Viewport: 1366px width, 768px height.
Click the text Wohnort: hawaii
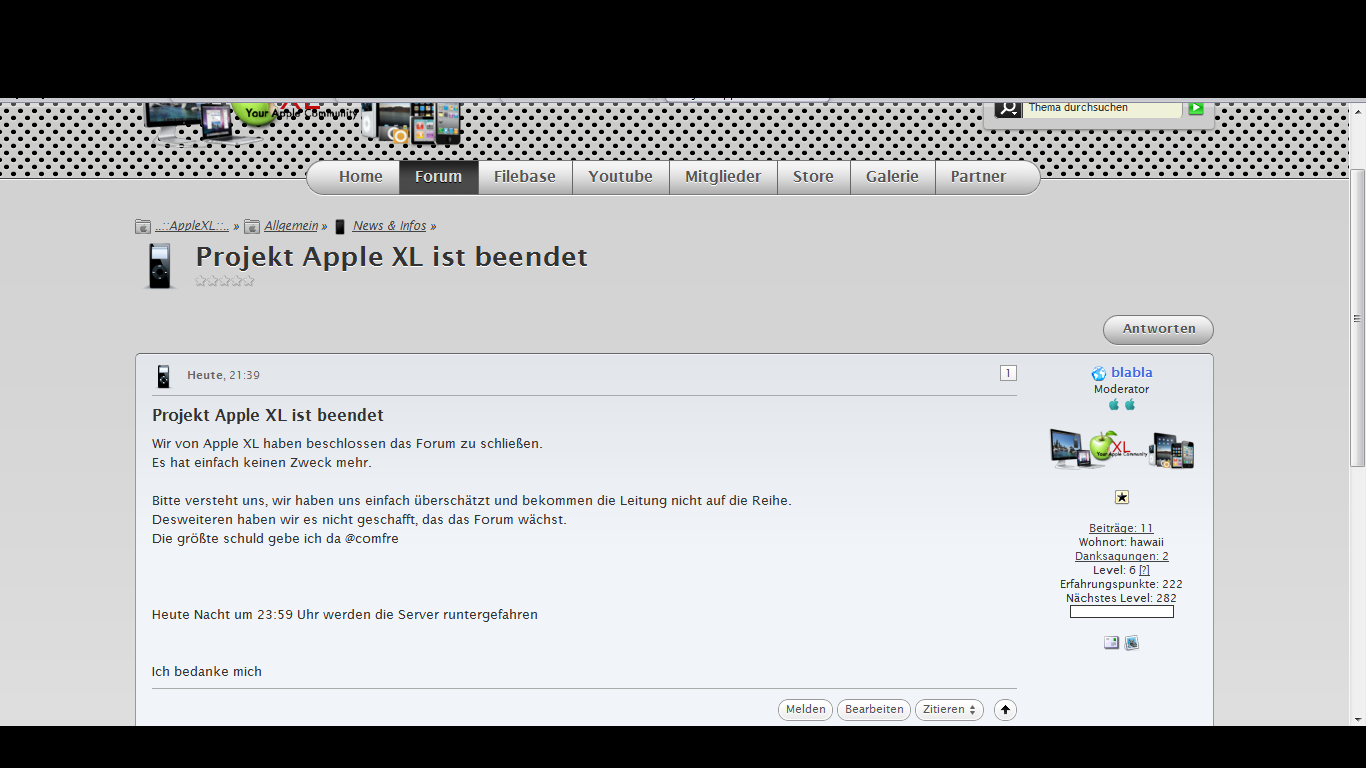1121,542
